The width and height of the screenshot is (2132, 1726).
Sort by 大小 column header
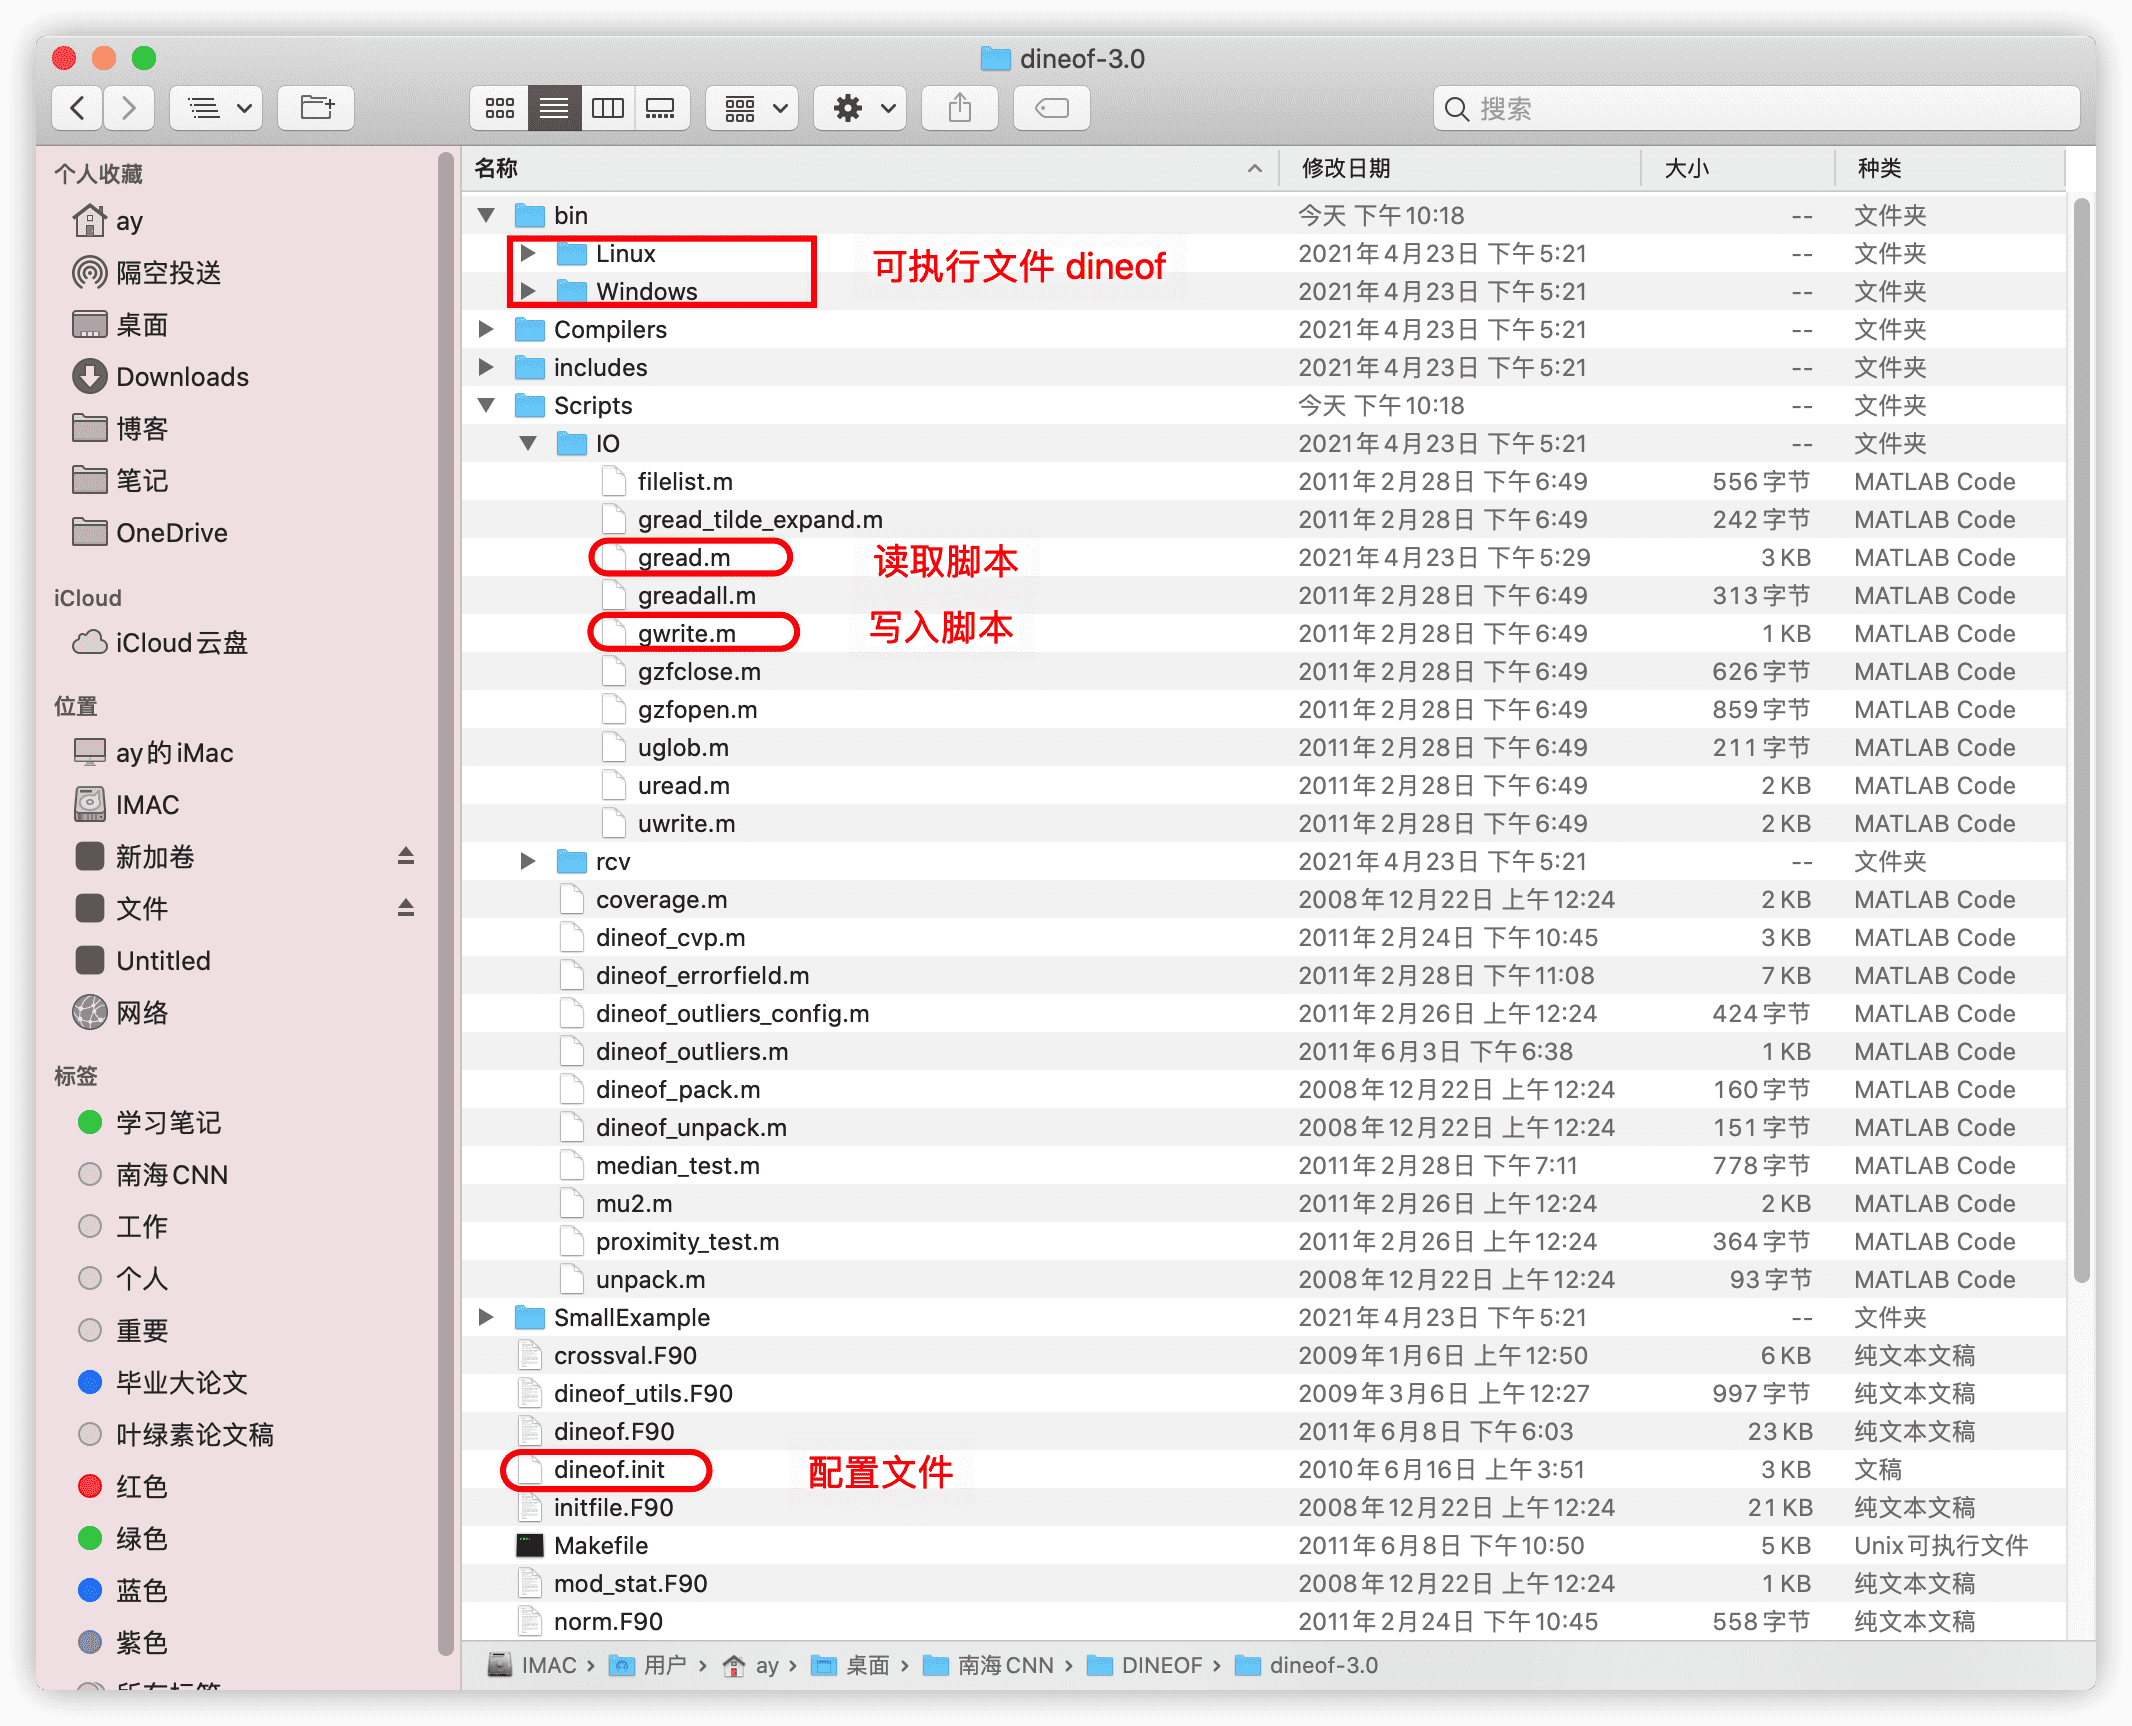pos(1686,168)
